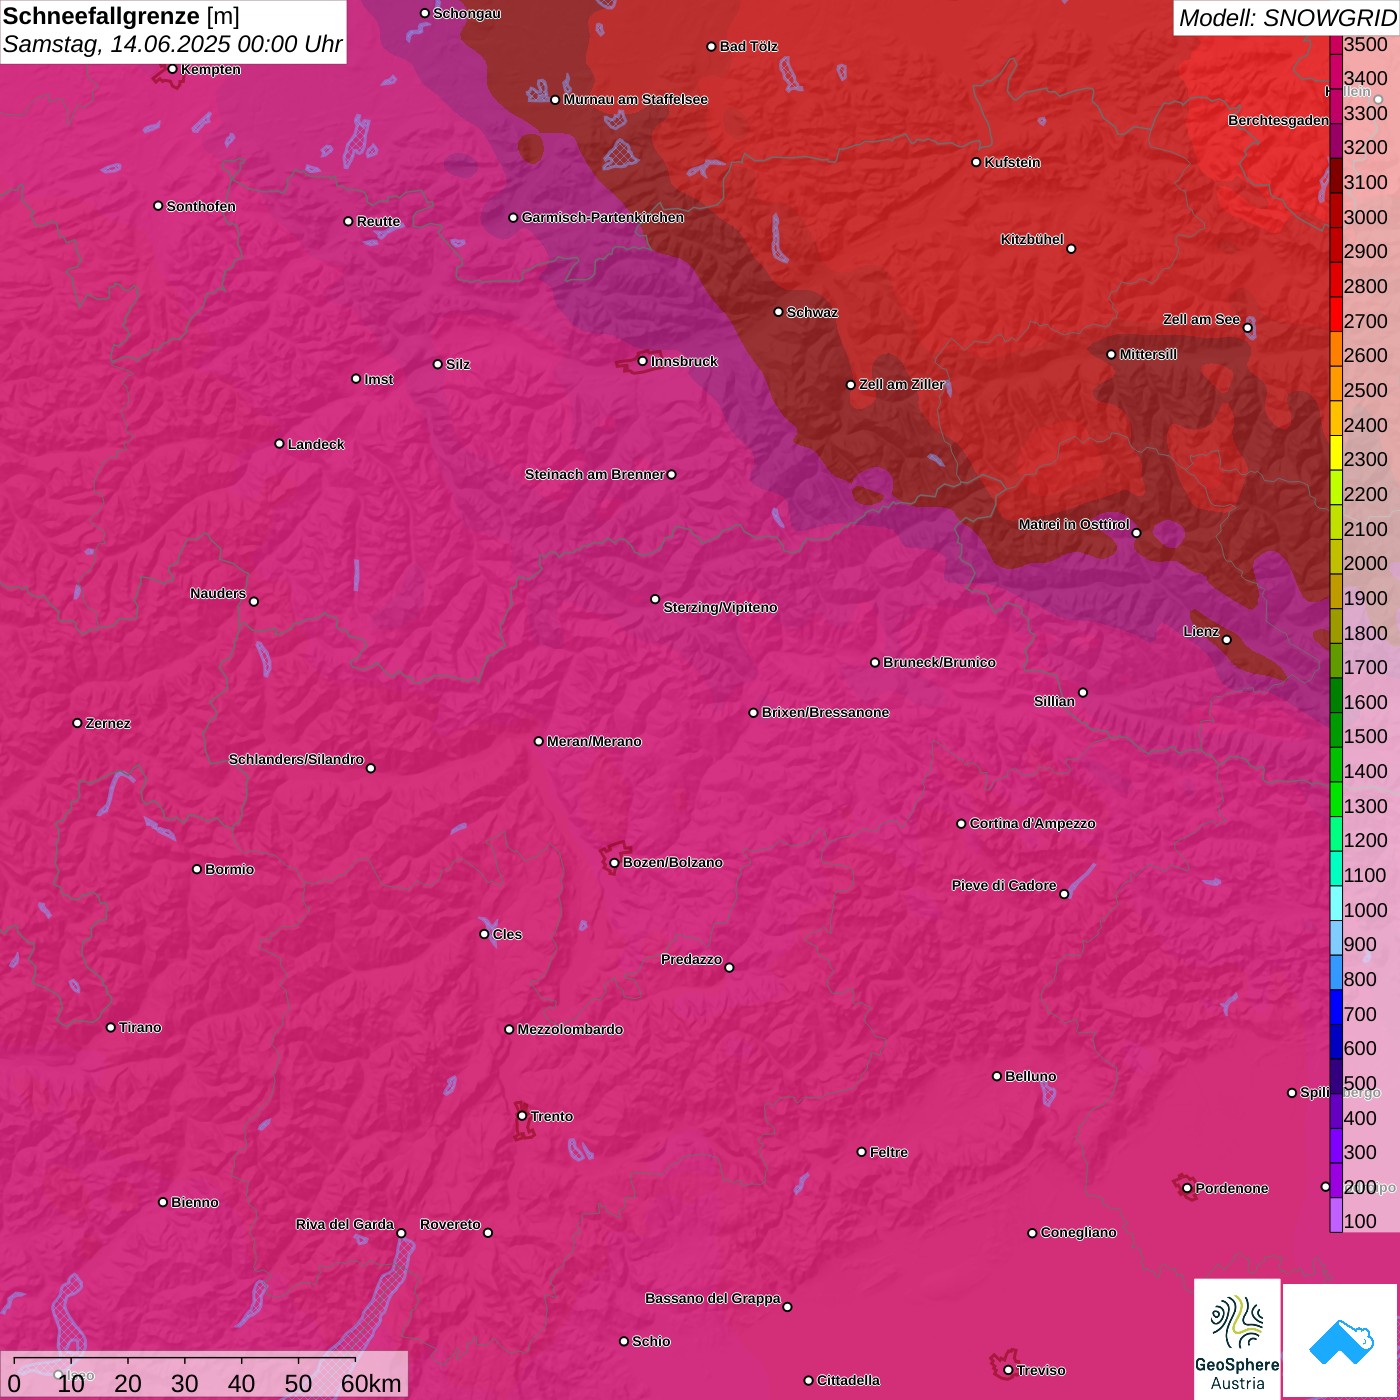
Task: Click the Matrei in Osttirol label
Action: click(x=1074, y=524)
